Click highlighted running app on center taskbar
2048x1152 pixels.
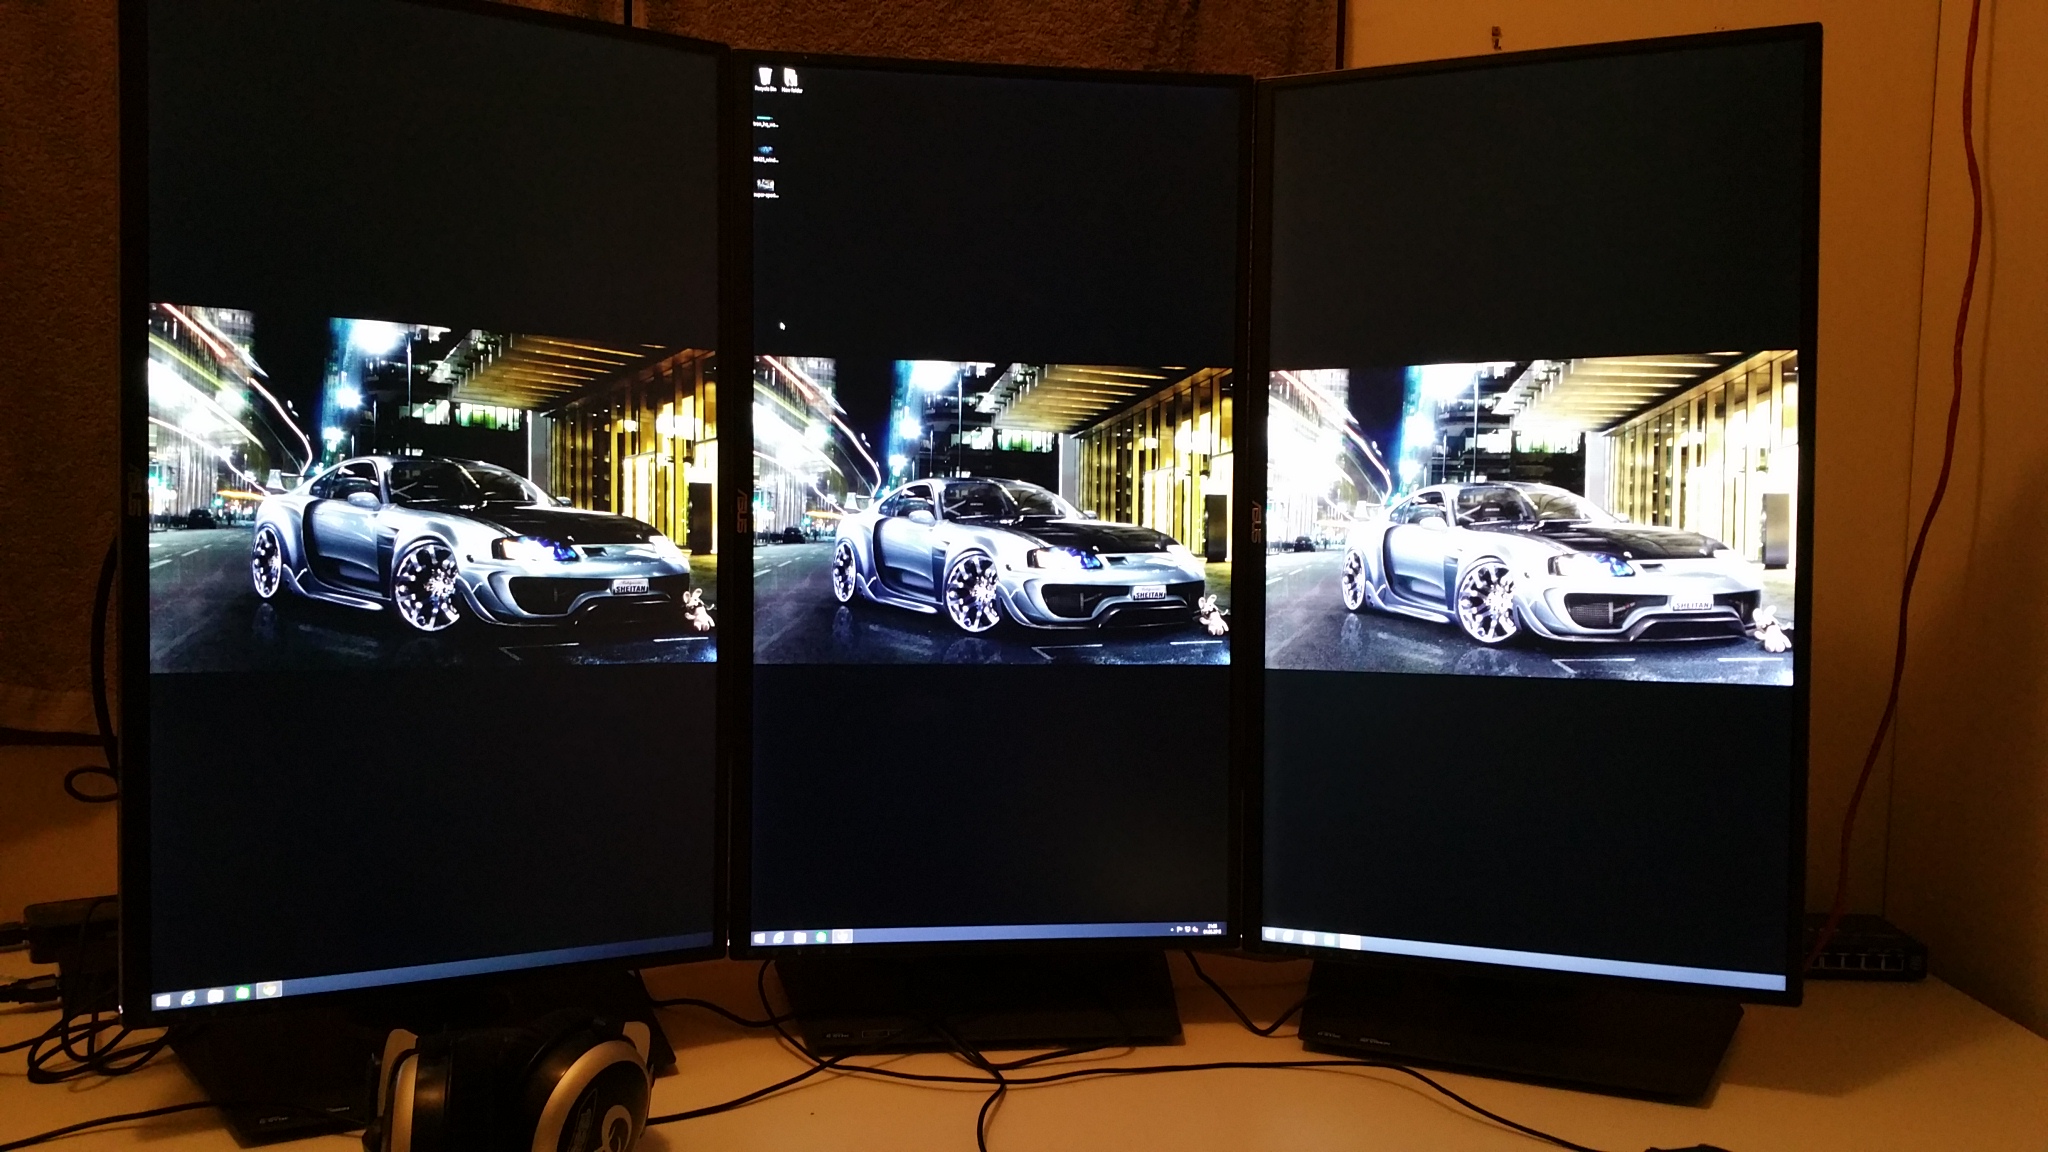(x=842, y=936)
